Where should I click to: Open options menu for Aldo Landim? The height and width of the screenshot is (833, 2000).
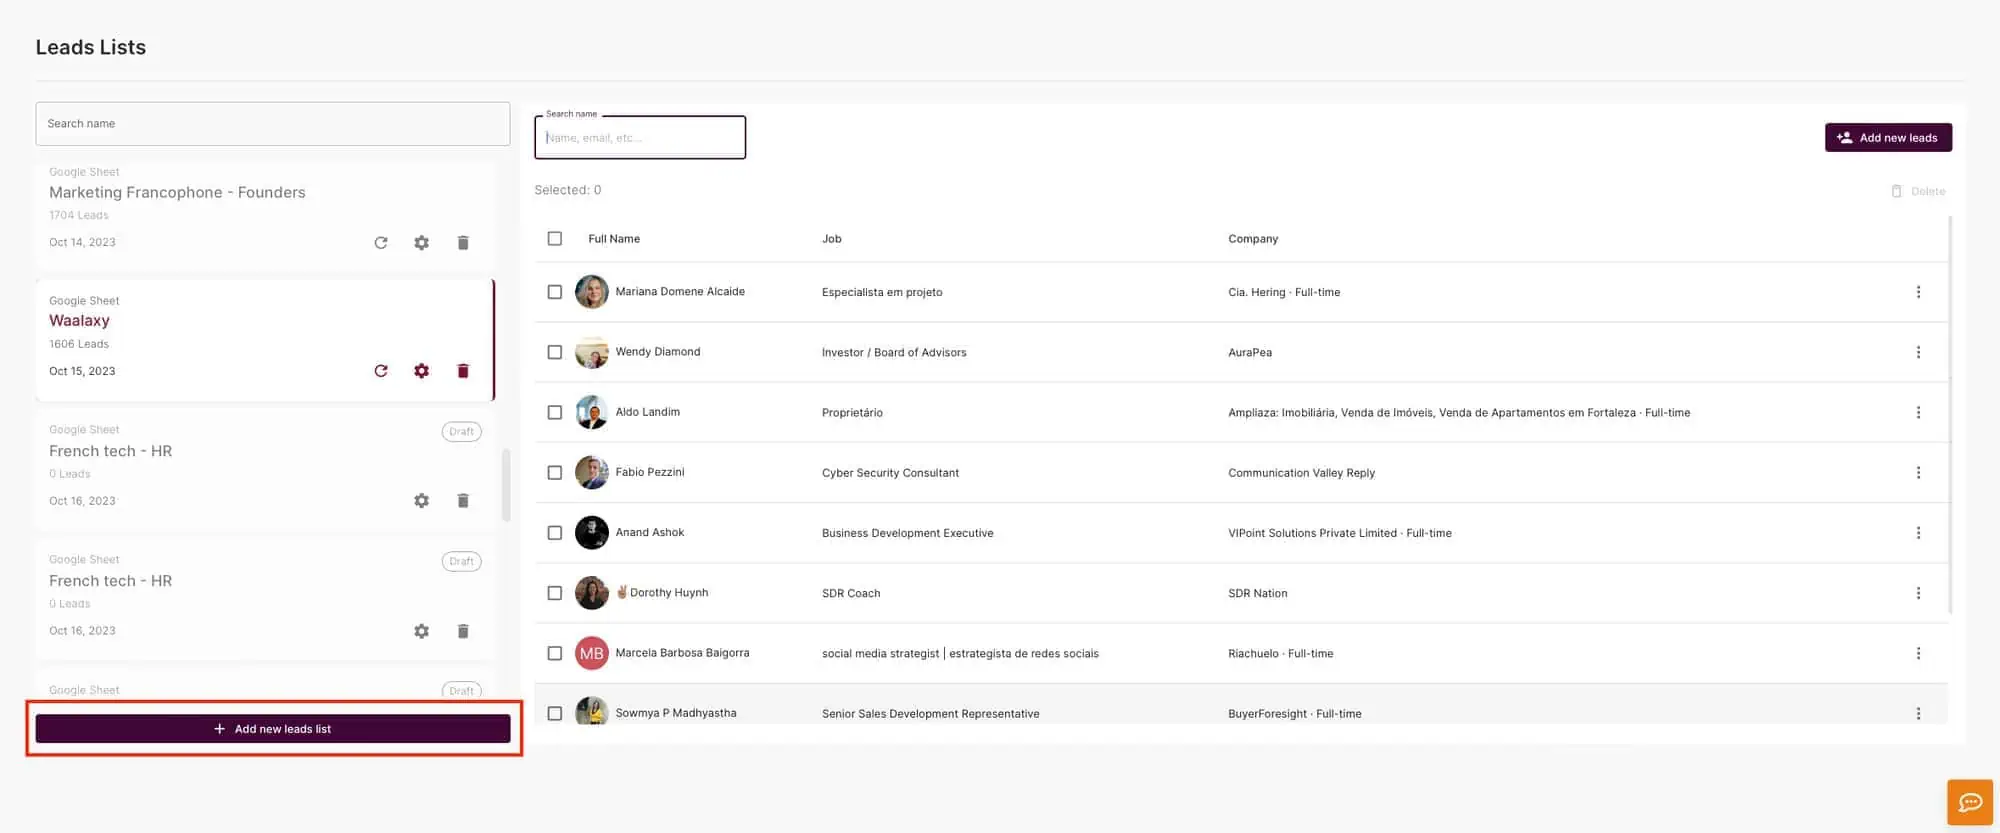1918,412
